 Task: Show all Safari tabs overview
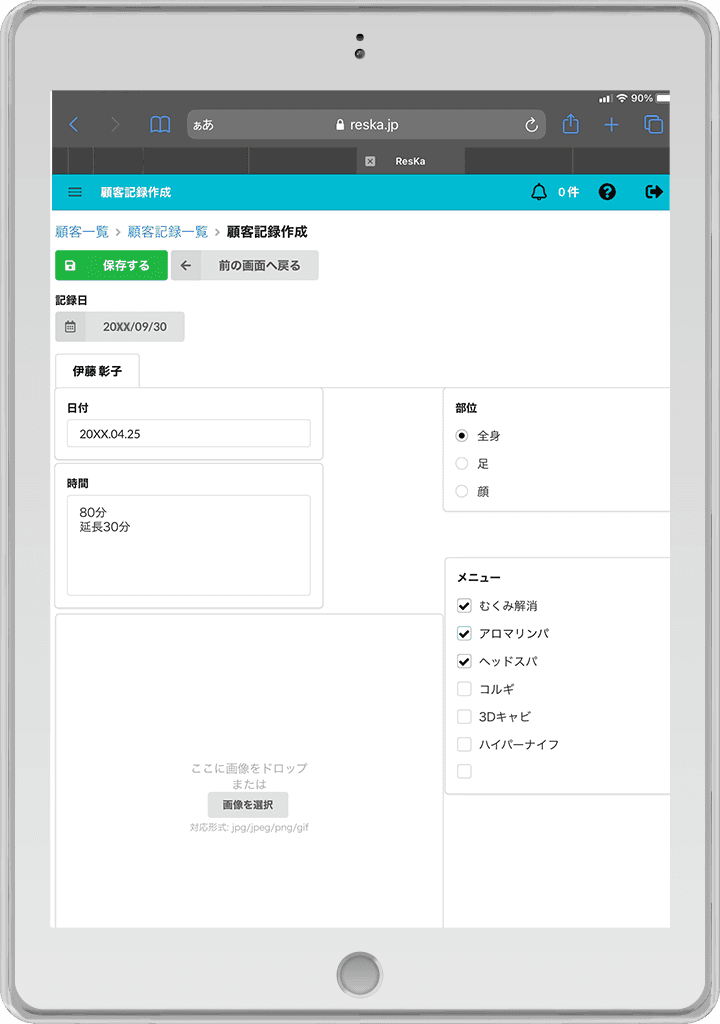653,125
